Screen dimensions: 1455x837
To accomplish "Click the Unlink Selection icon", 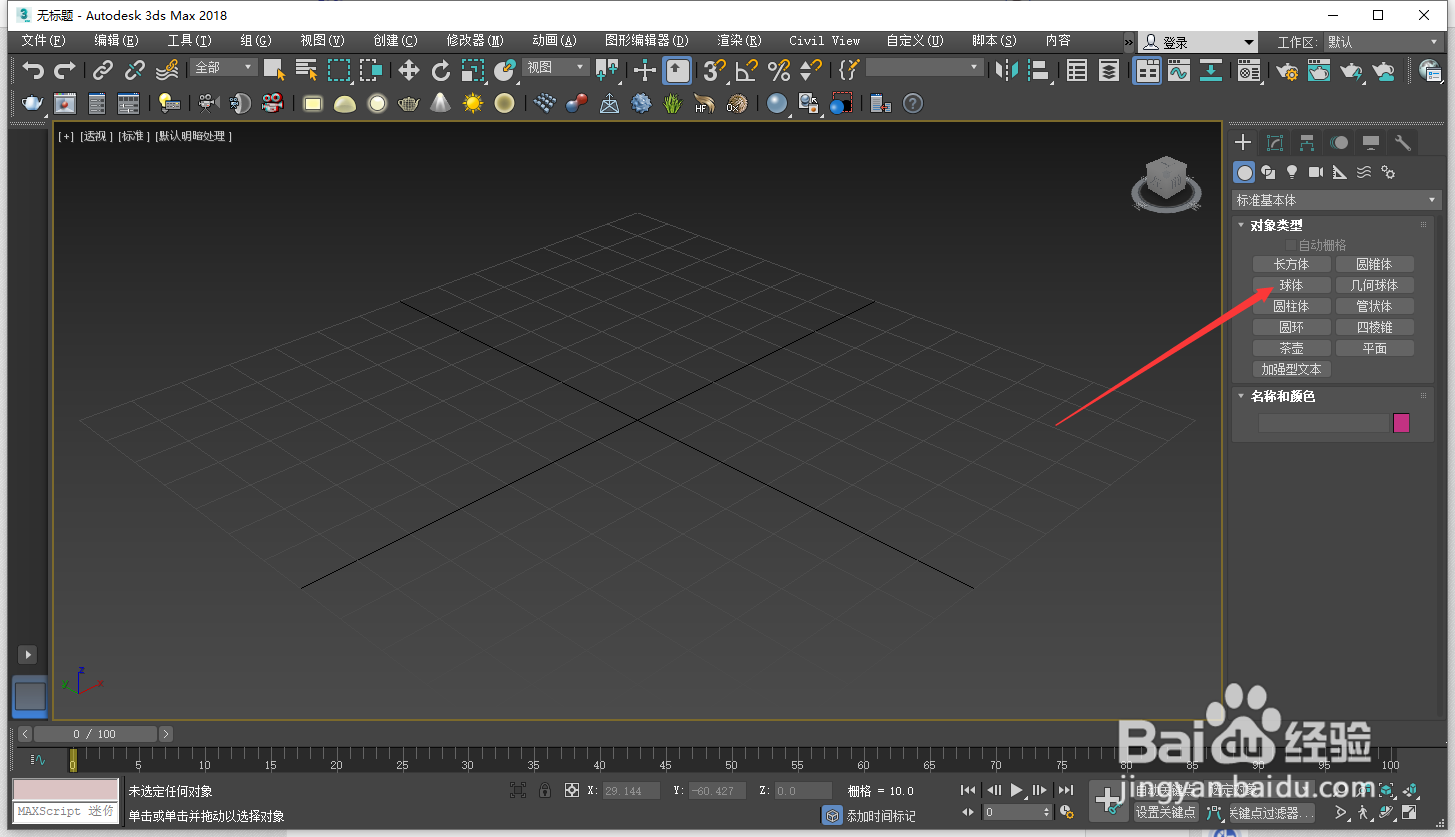I will (135, 70).
